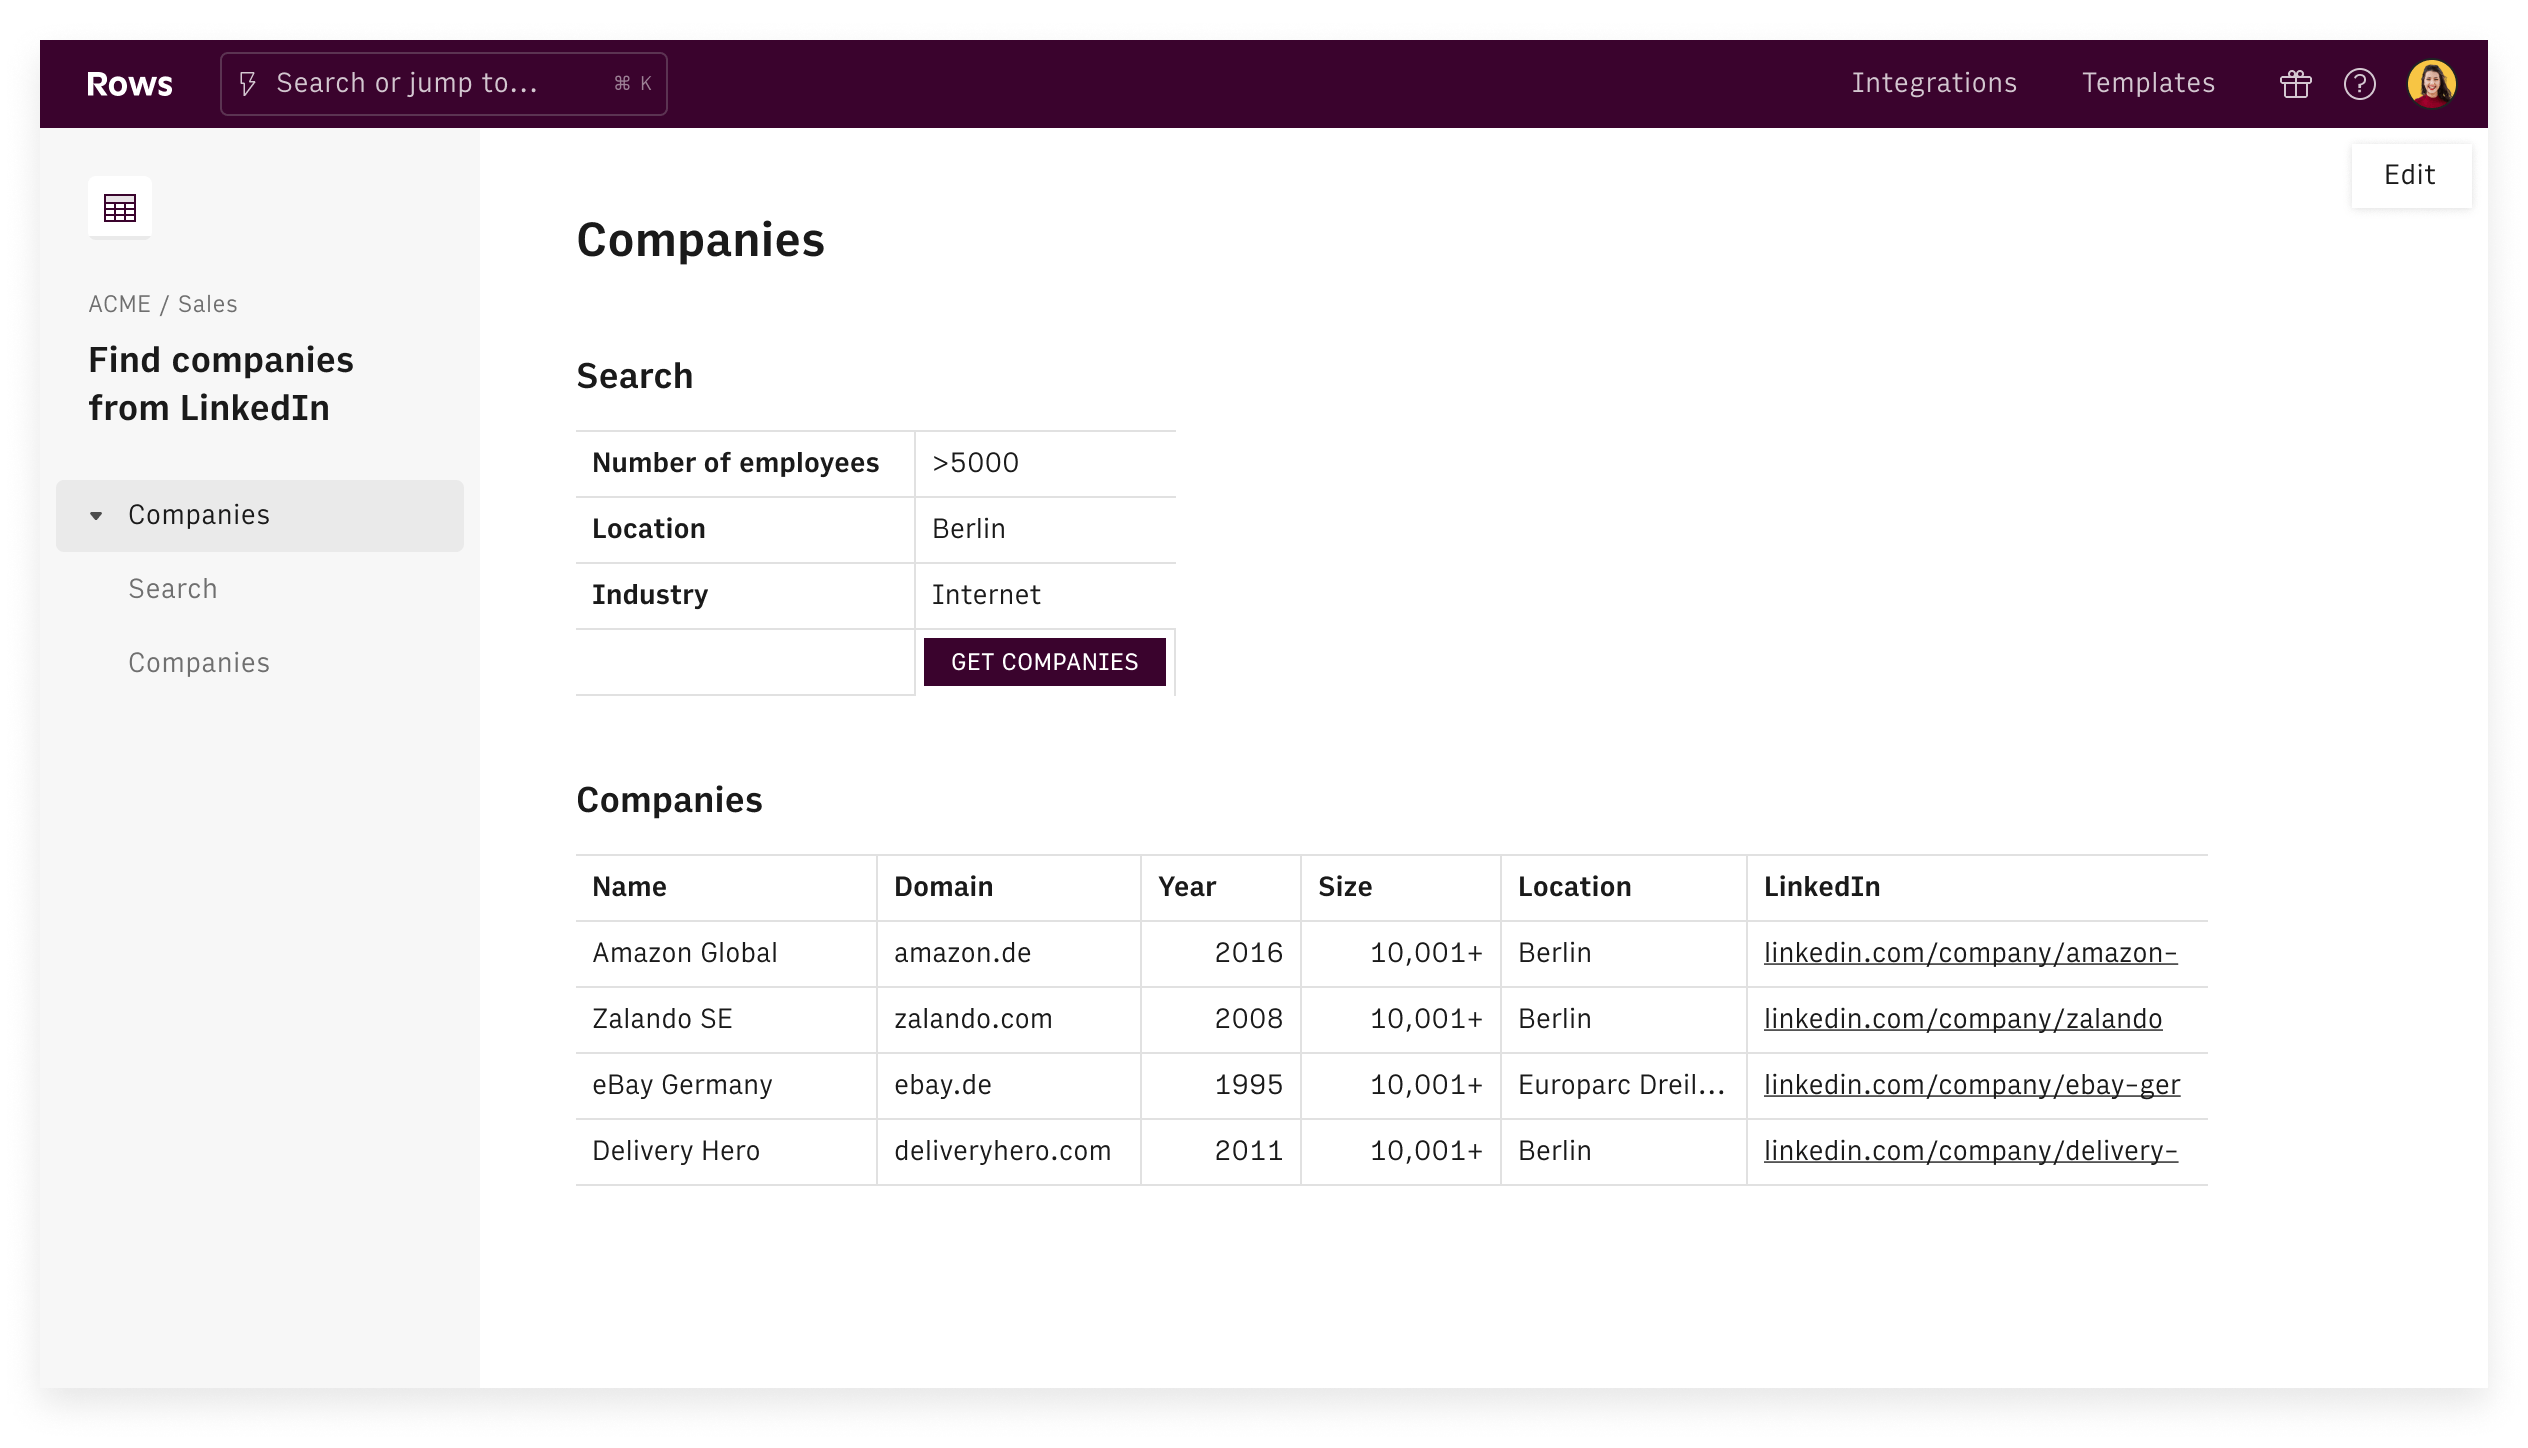Click the Zalando SE name cell
The height and width of the screenshot is (1448, 2528).
pyautogui.click(x=726, y=1020)
